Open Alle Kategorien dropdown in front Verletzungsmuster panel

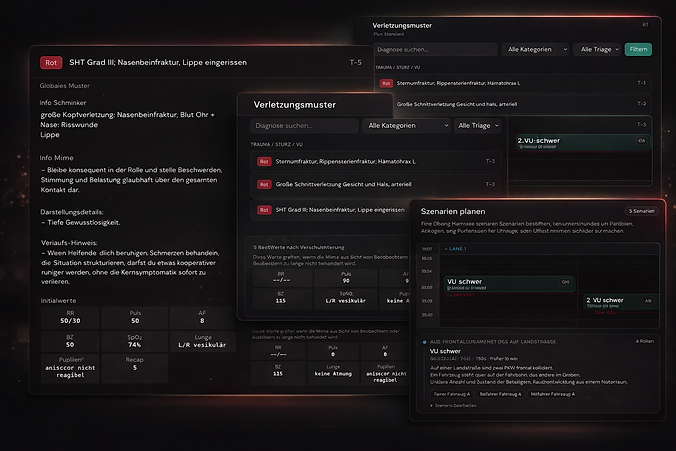(x=407, y=125)
